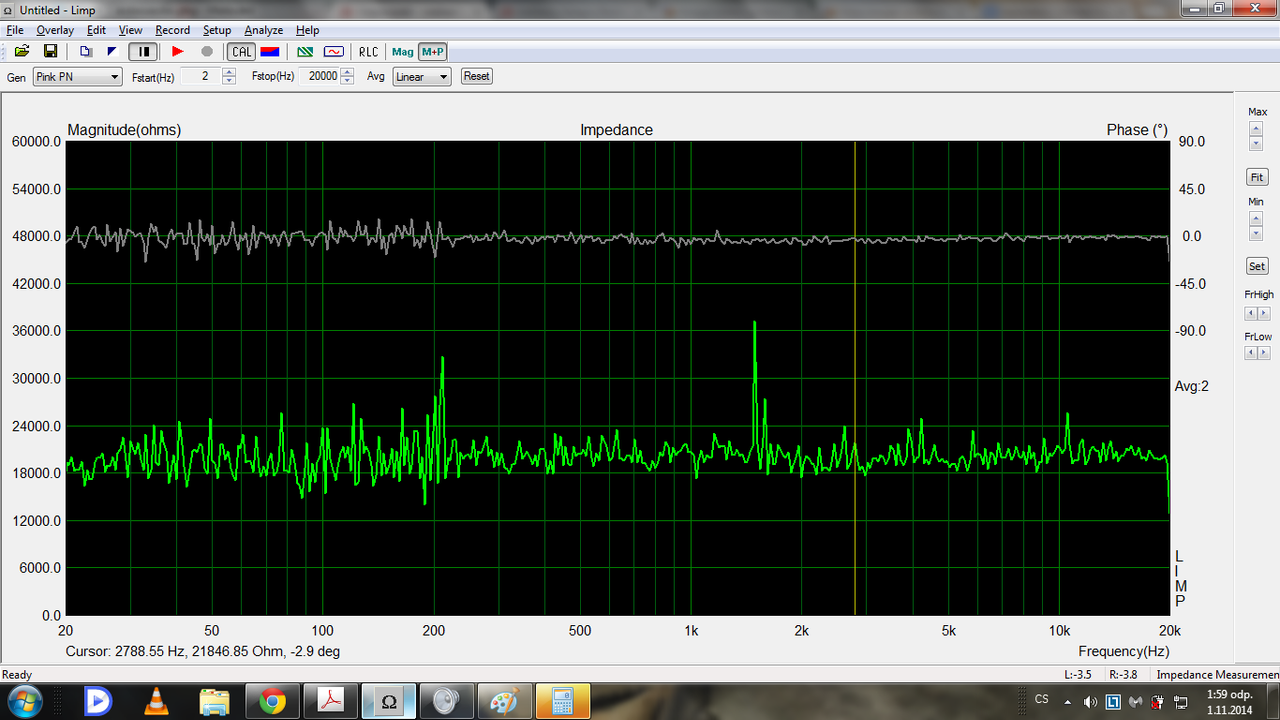Lower Min graph range with down arrow
Screen dimensions: 1280x720
1256,233
